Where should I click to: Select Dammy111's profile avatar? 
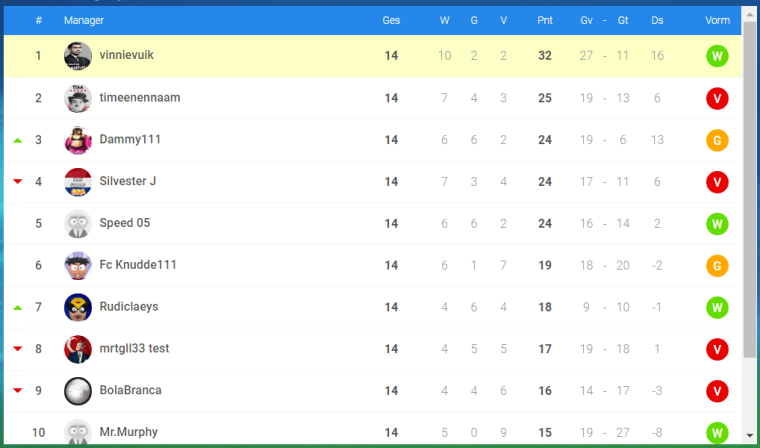[78, 140]
